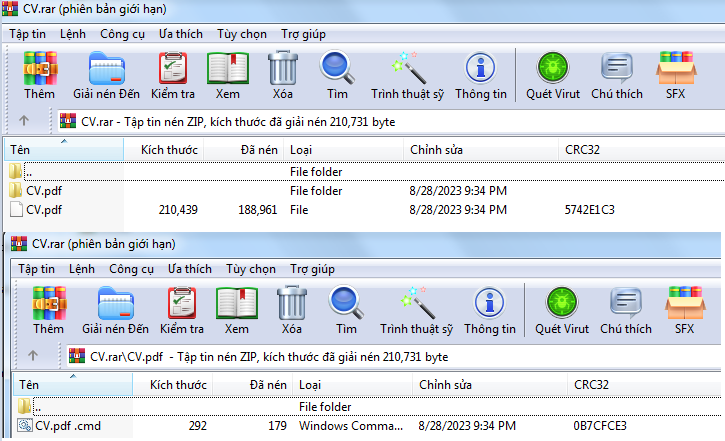Sort by CRC32 column in upper window

point(641,150)
